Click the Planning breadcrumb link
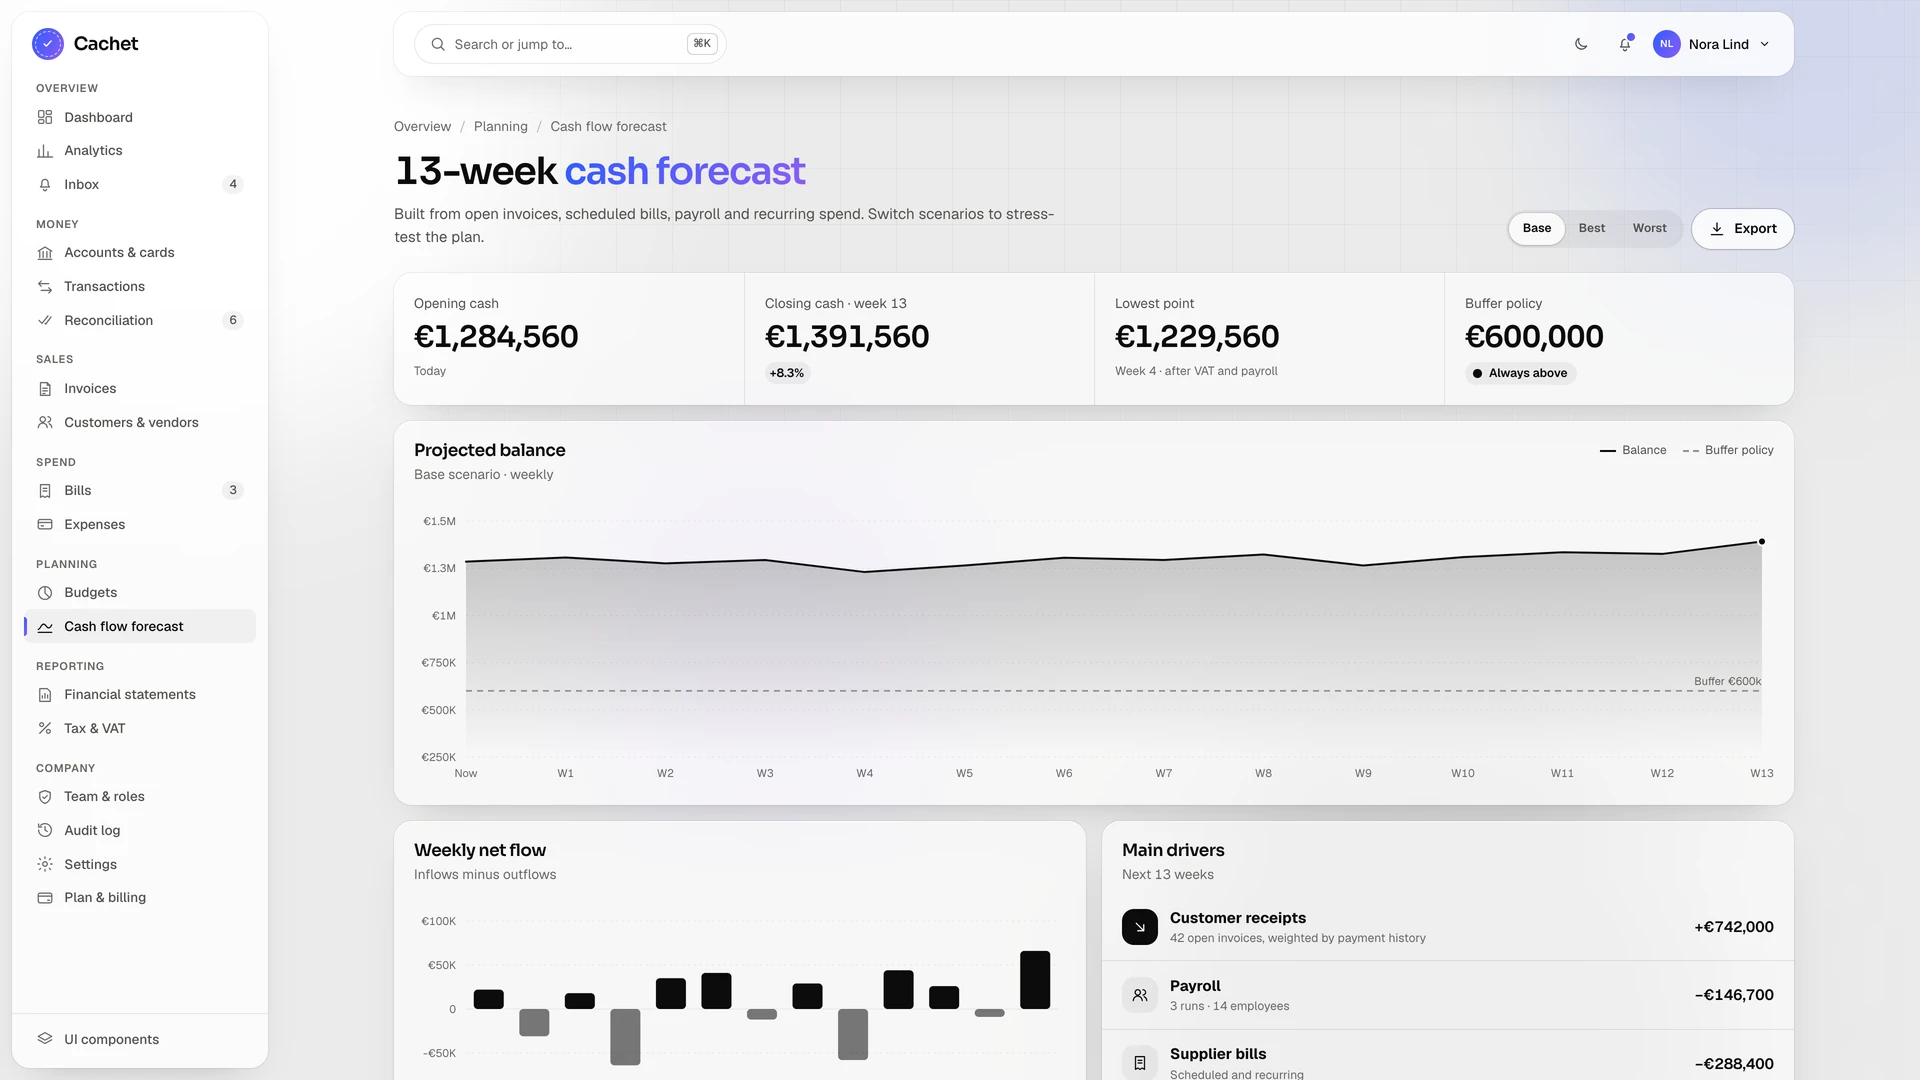This screenshot has height=1080, width=1920. coord(501,127)
